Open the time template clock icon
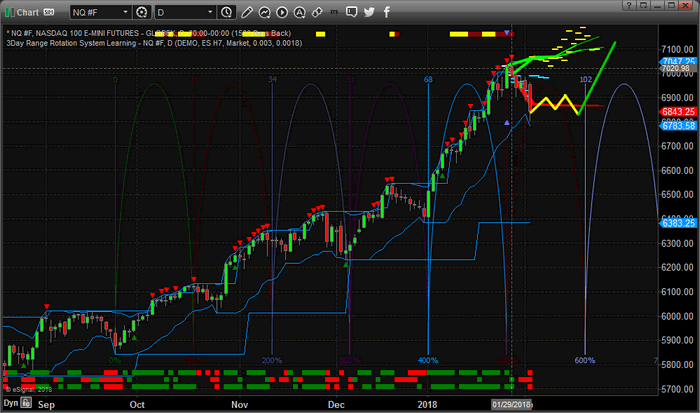The width and height of the screenshot is (700, 413). point(226,13)
